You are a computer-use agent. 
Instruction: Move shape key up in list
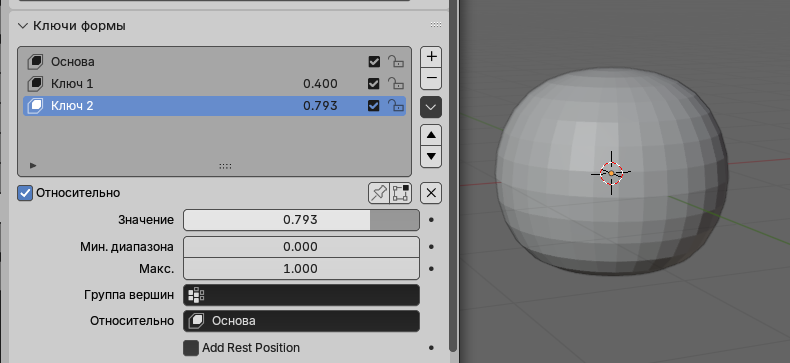[x=431, y=135]
